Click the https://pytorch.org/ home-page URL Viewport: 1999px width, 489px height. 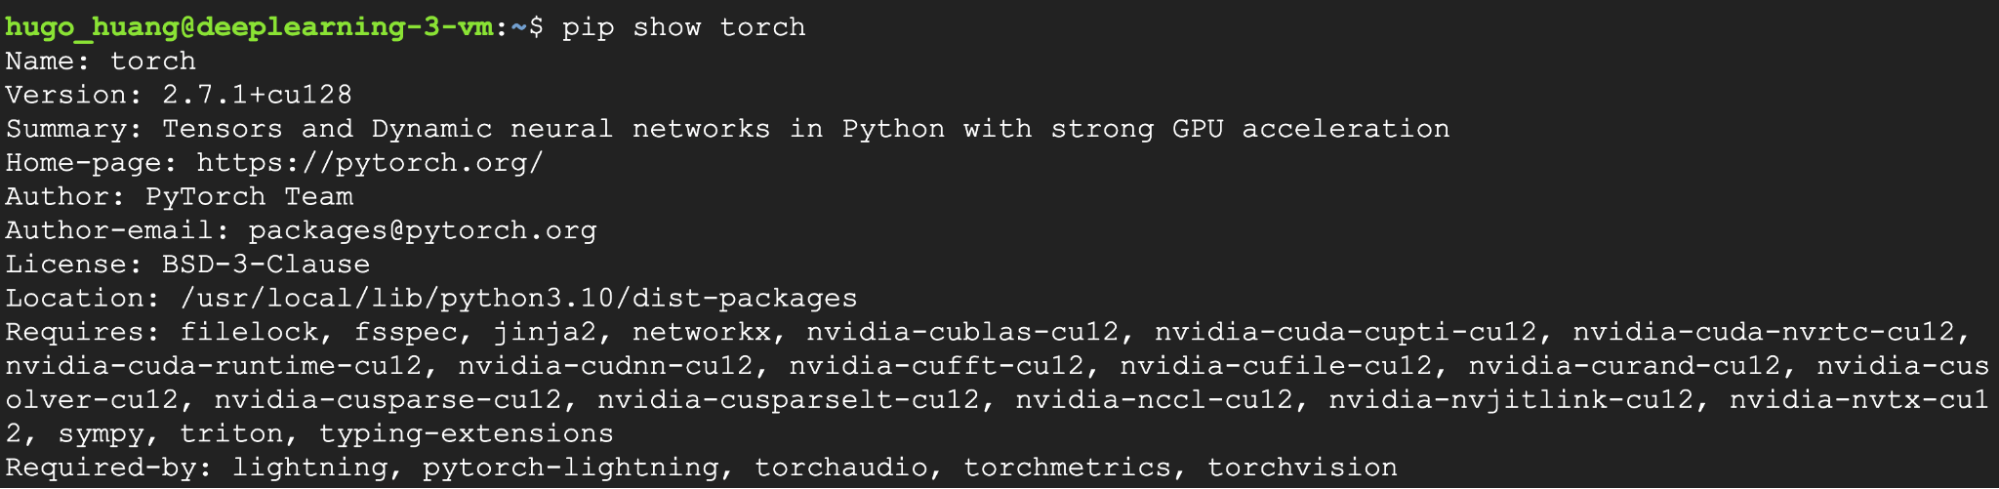(x=369, y=163)
